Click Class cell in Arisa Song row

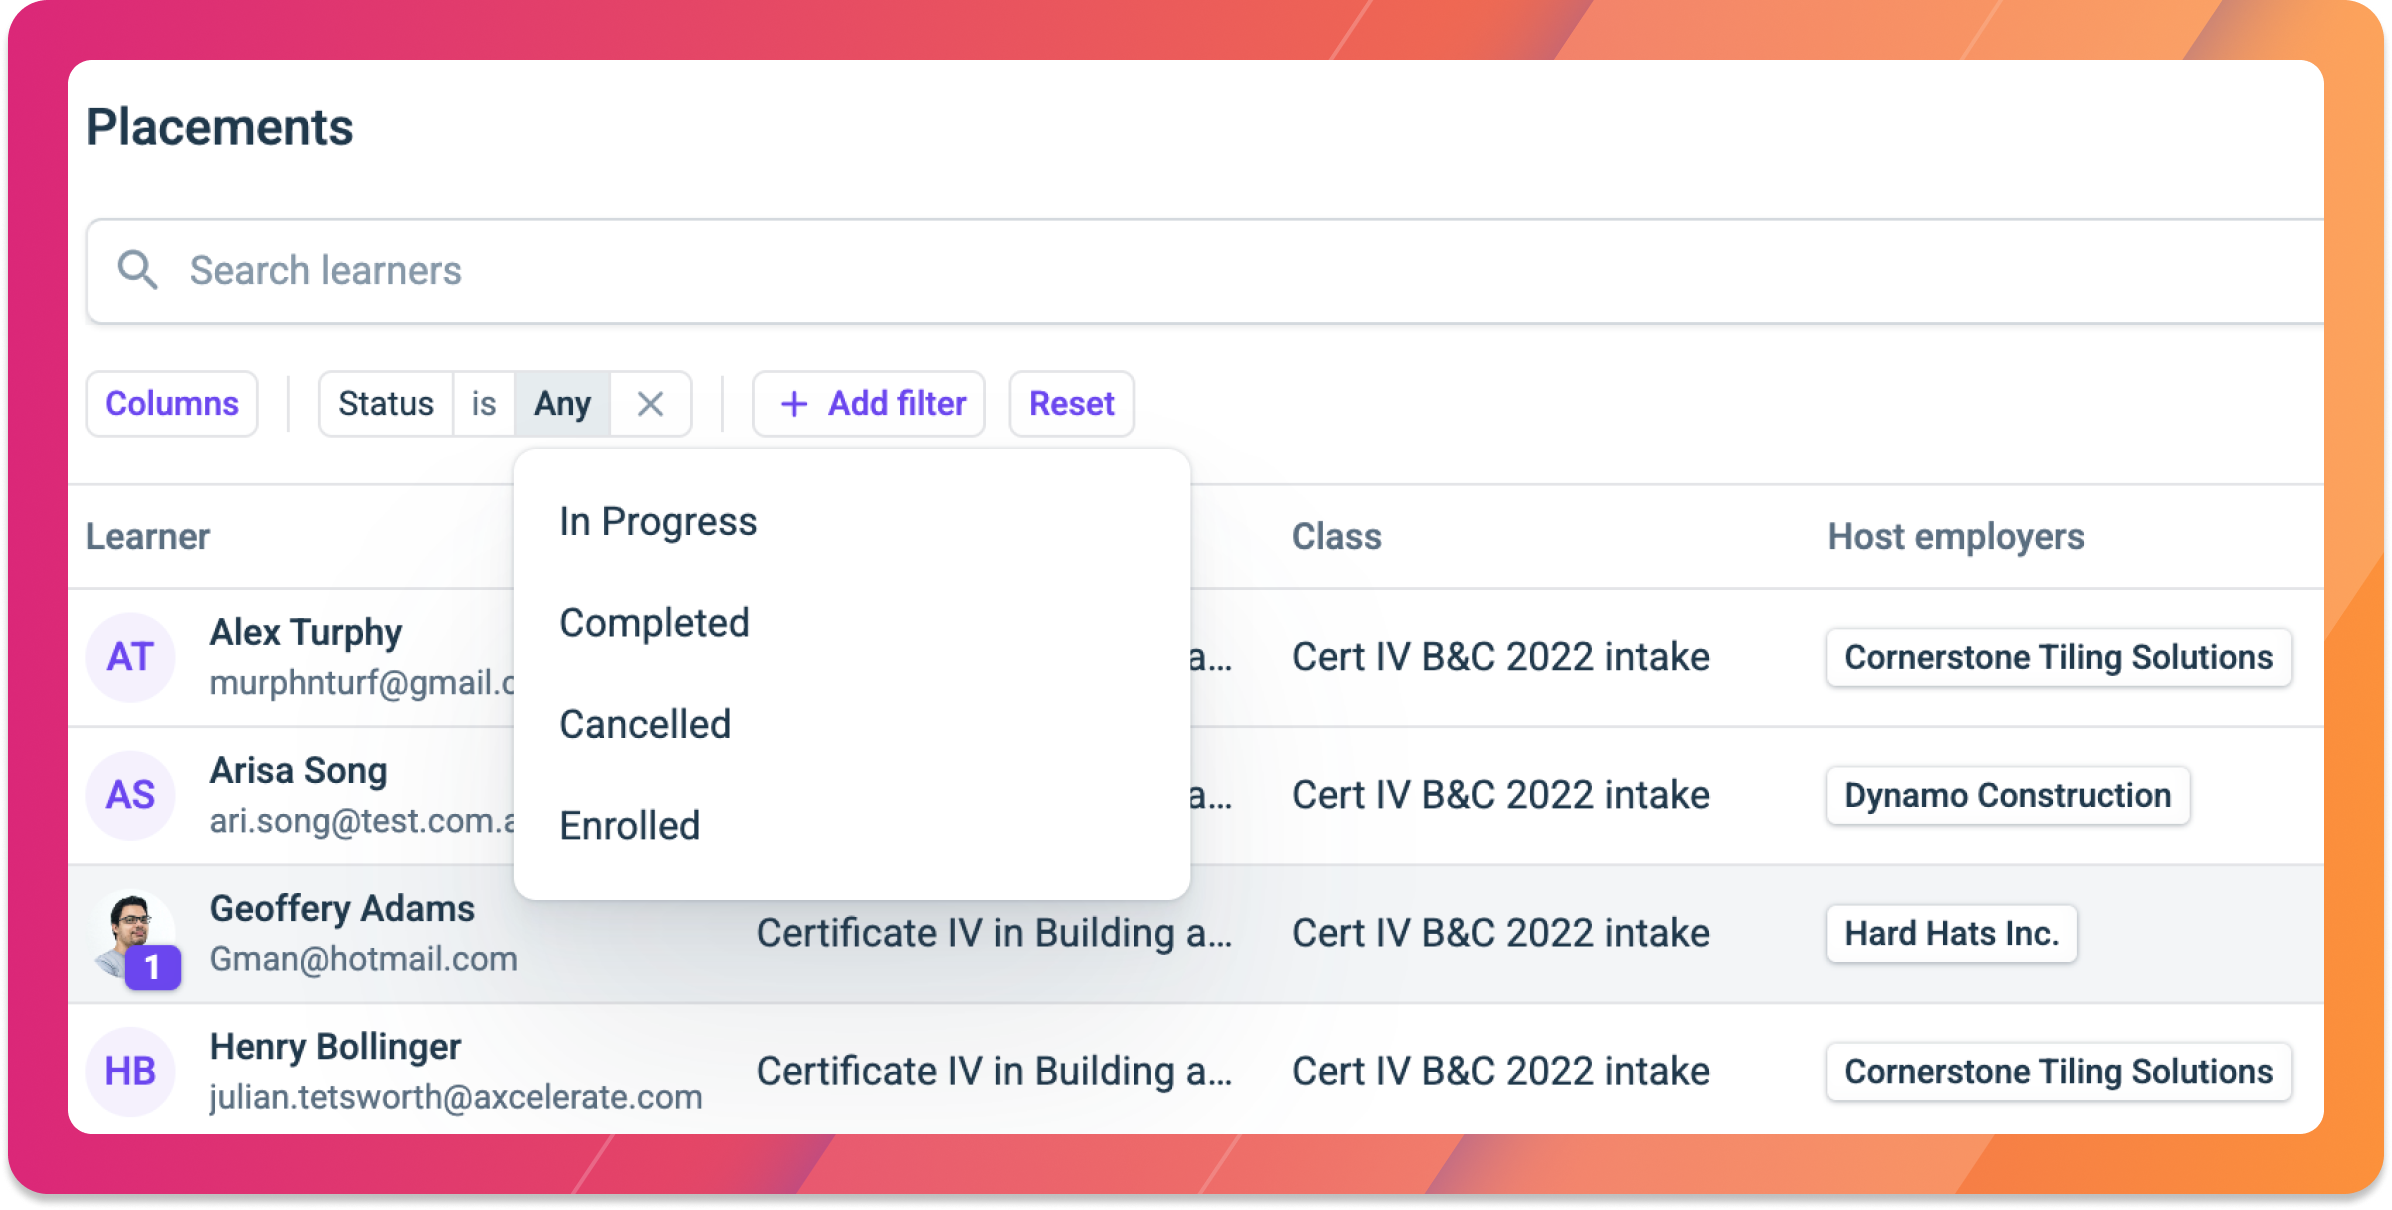point(1501,795)
